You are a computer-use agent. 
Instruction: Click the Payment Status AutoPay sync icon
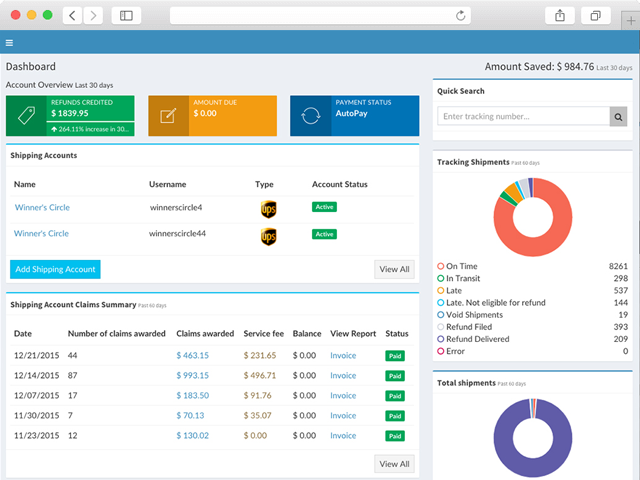(x=311, y=116)
